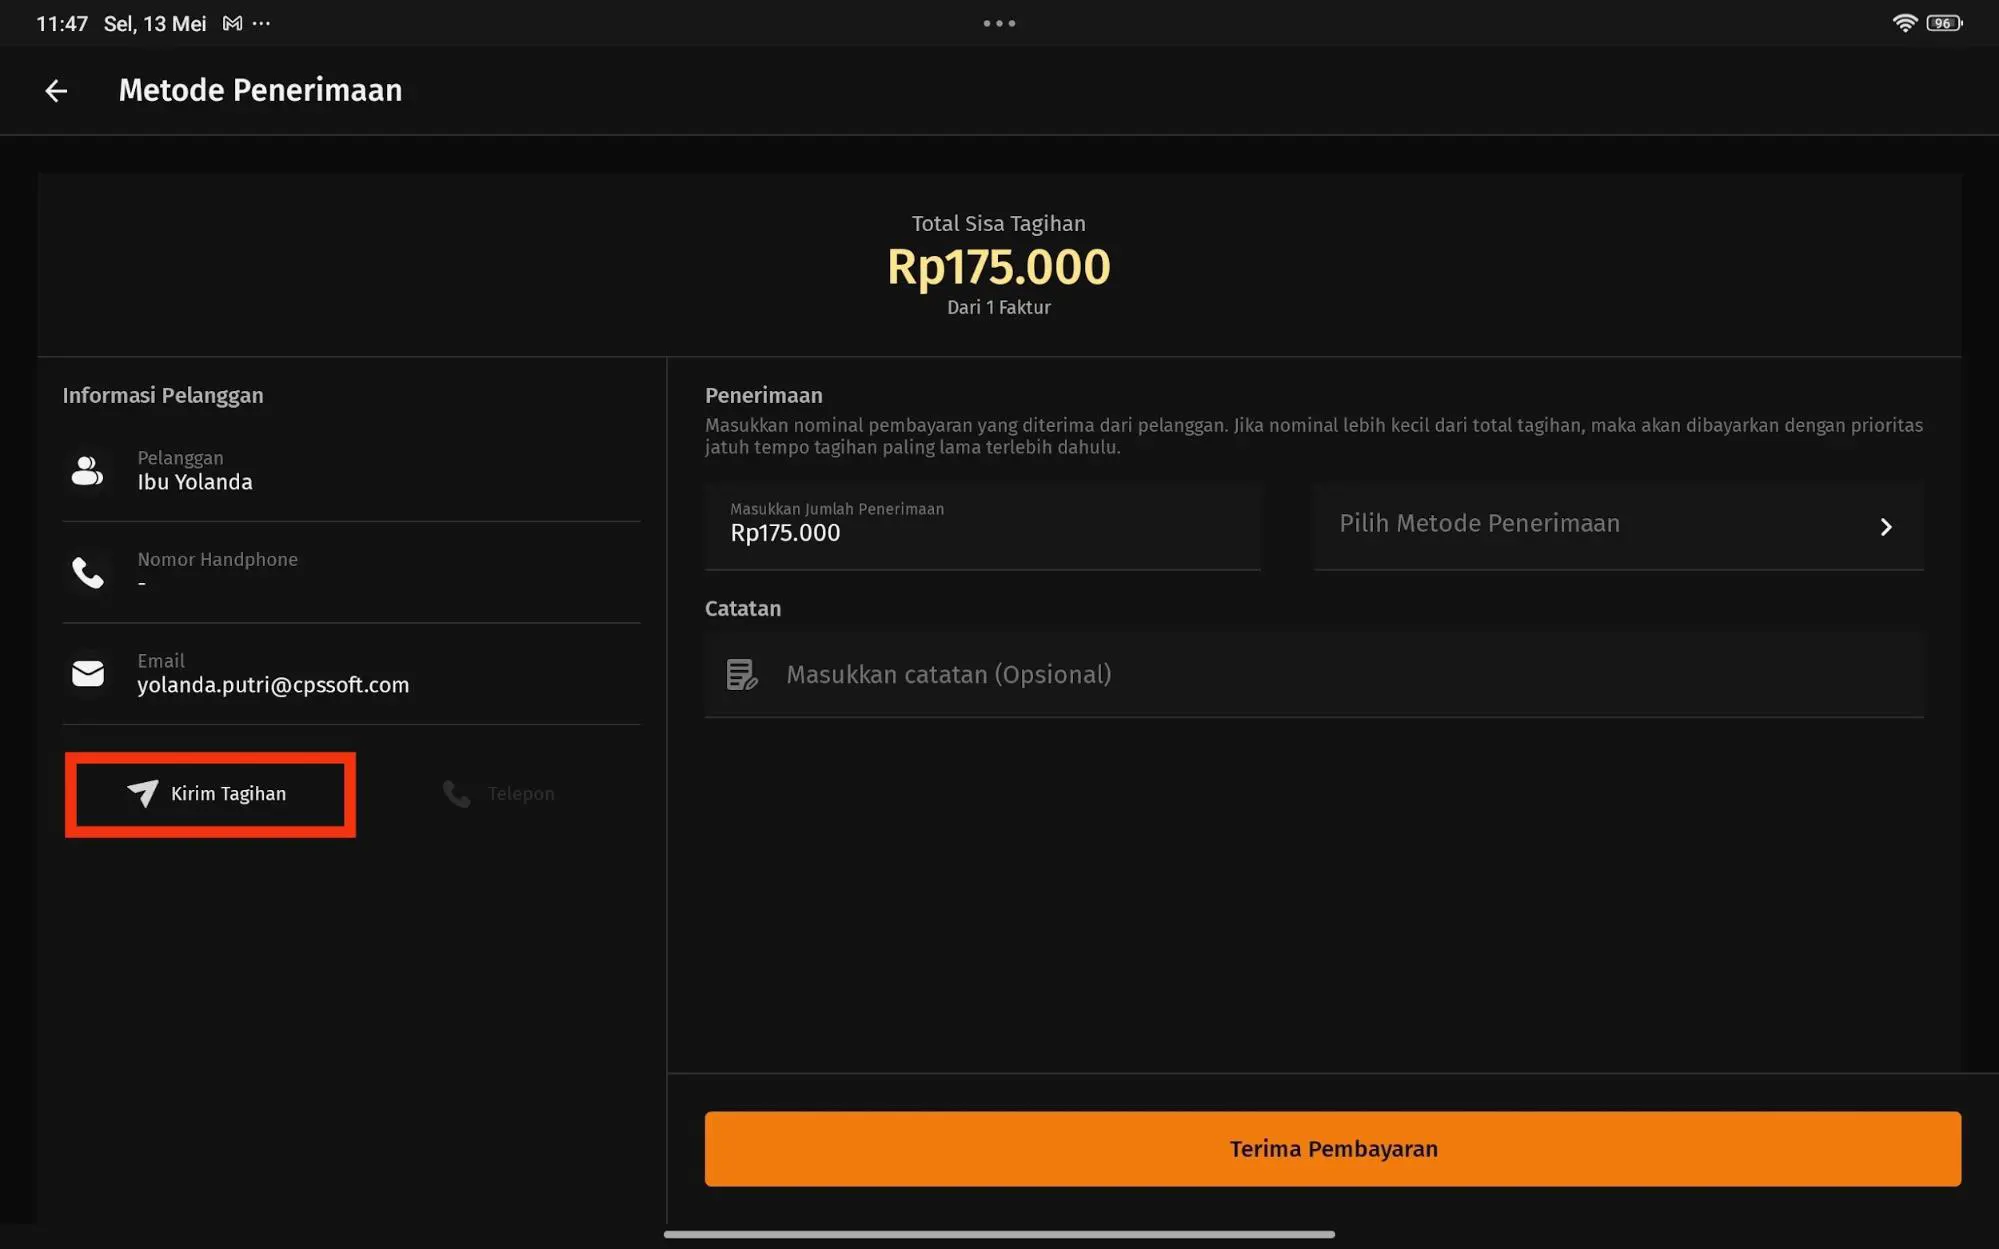Tap the Dari 1 Faktur label
The image size is (1999, 1249).
998,308
